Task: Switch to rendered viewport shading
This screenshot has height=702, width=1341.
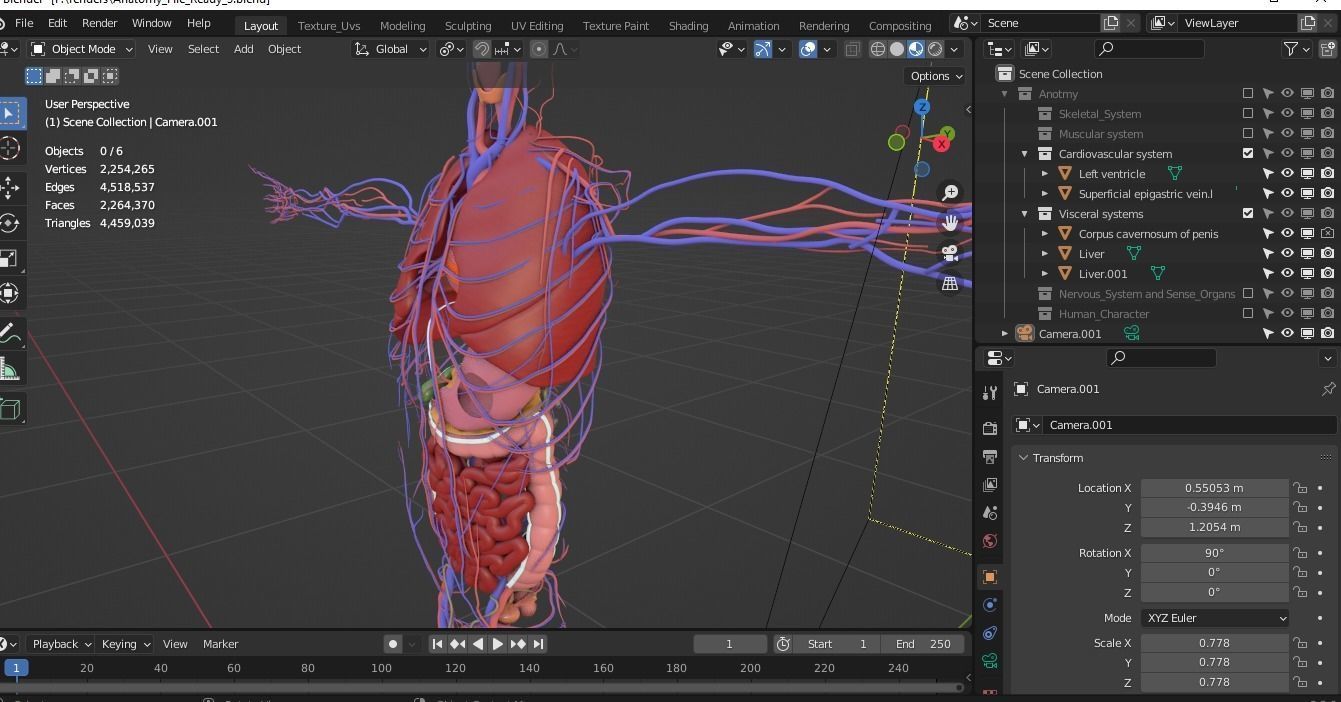Action: coord(935,49)
